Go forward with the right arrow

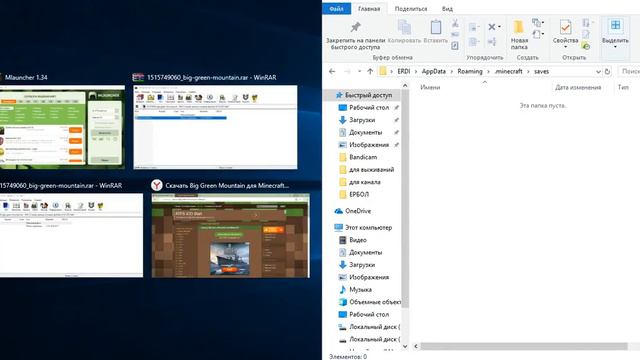pyautogui.click(x=347, y=71)
